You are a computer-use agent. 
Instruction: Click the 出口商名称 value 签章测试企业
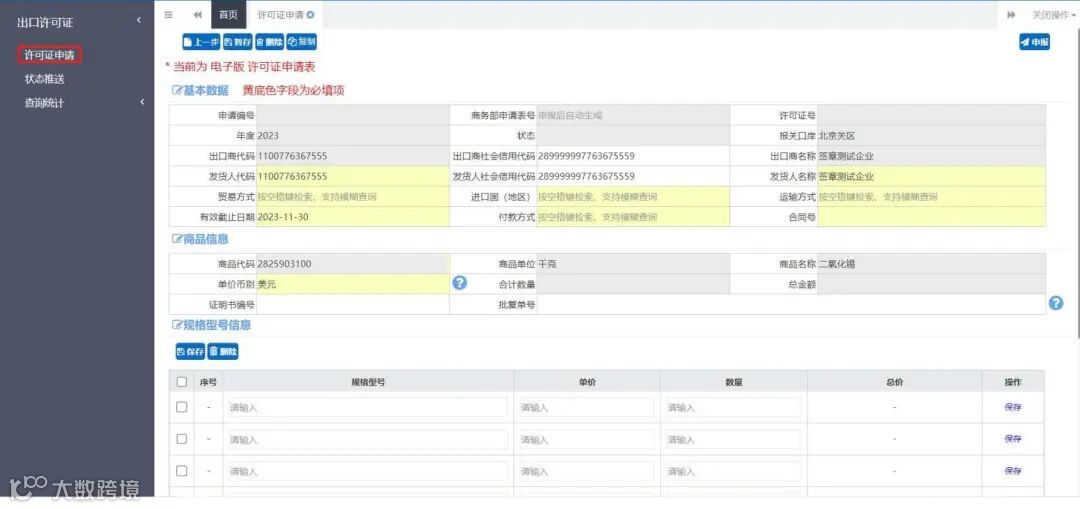click(x=846, y=156)
